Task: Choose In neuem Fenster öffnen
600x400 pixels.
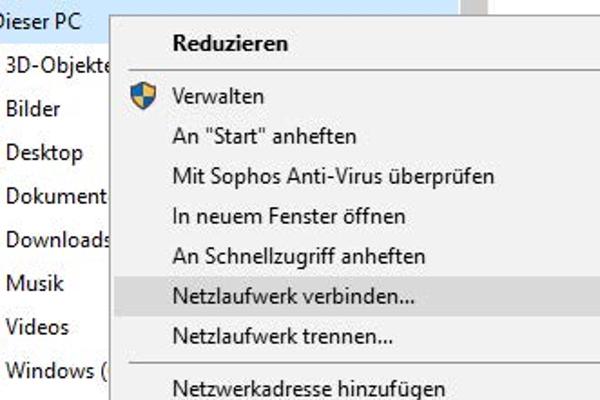Action: click(288, 216)
